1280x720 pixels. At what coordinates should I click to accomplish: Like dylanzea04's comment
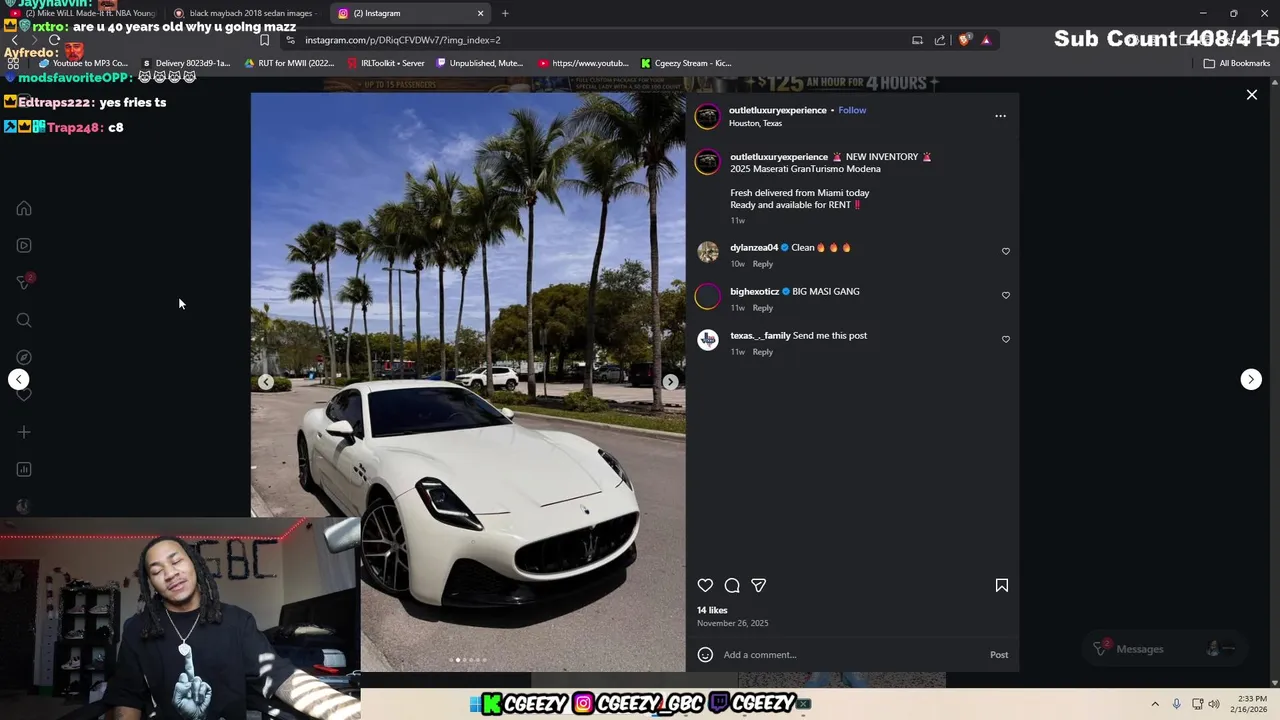click(x=1005, y=252)
